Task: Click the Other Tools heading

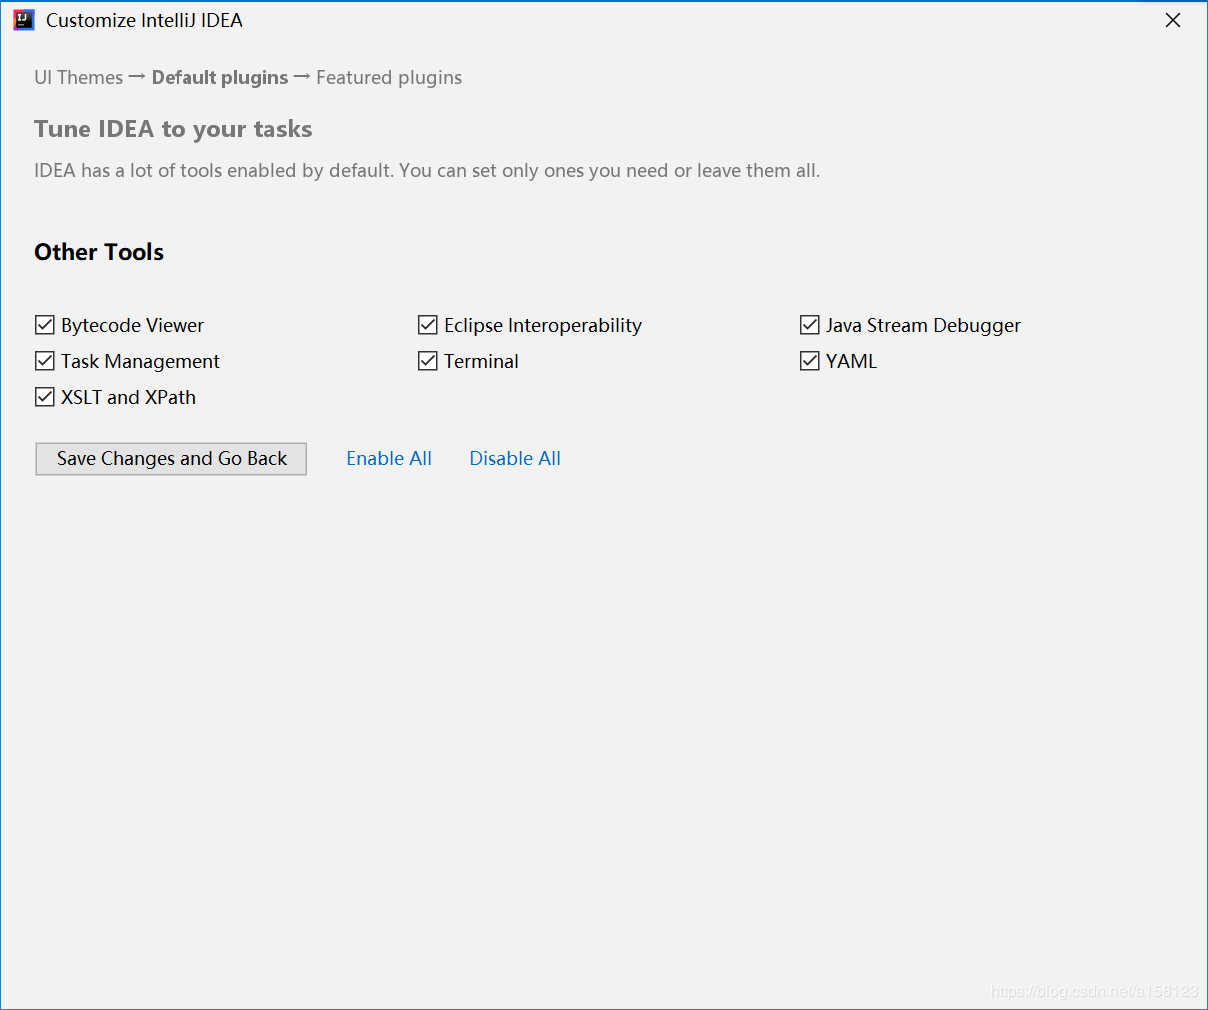Action: [99, 252]
